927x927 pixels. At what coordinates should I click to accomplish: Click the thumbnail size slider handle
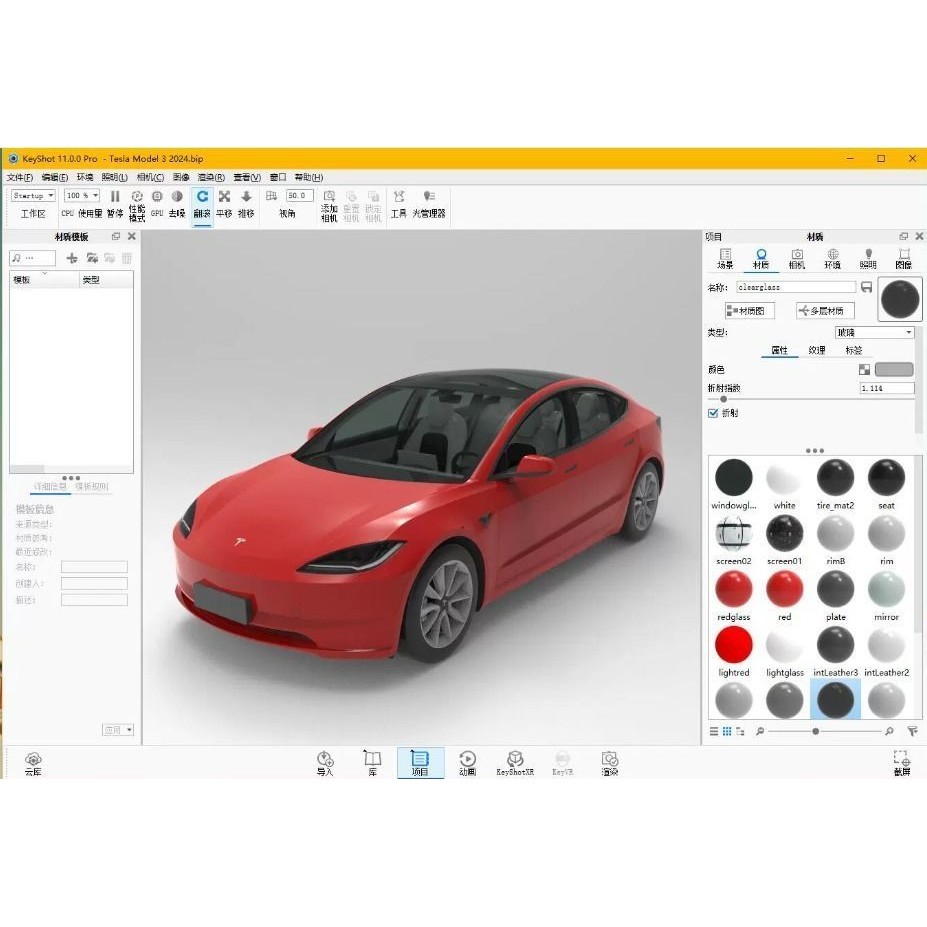click(816, 731)
